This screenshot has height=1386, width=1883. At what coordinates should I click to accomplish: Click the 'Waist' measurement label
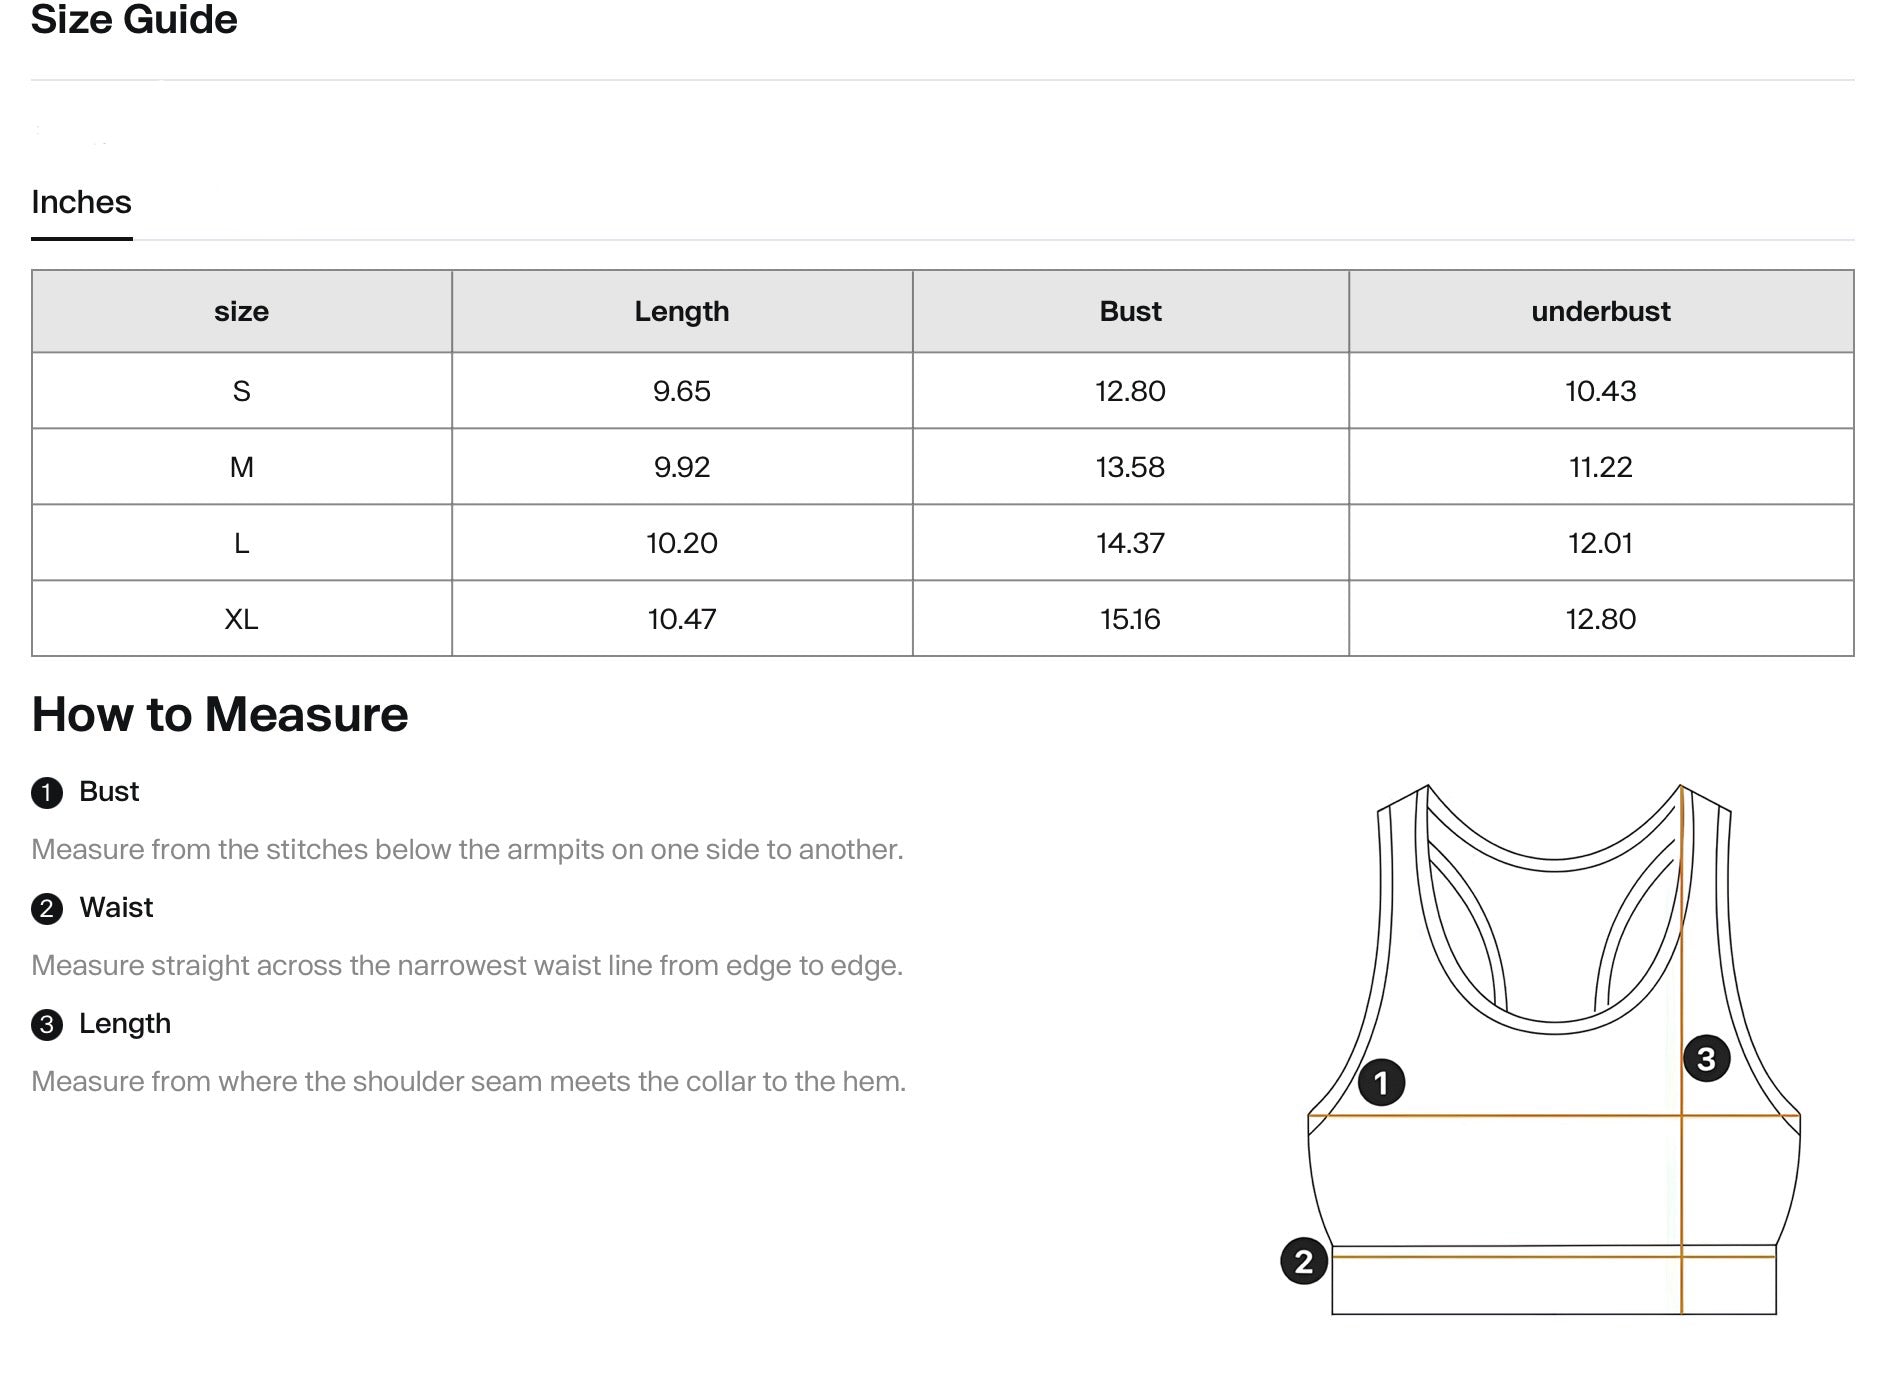[116, 908]
